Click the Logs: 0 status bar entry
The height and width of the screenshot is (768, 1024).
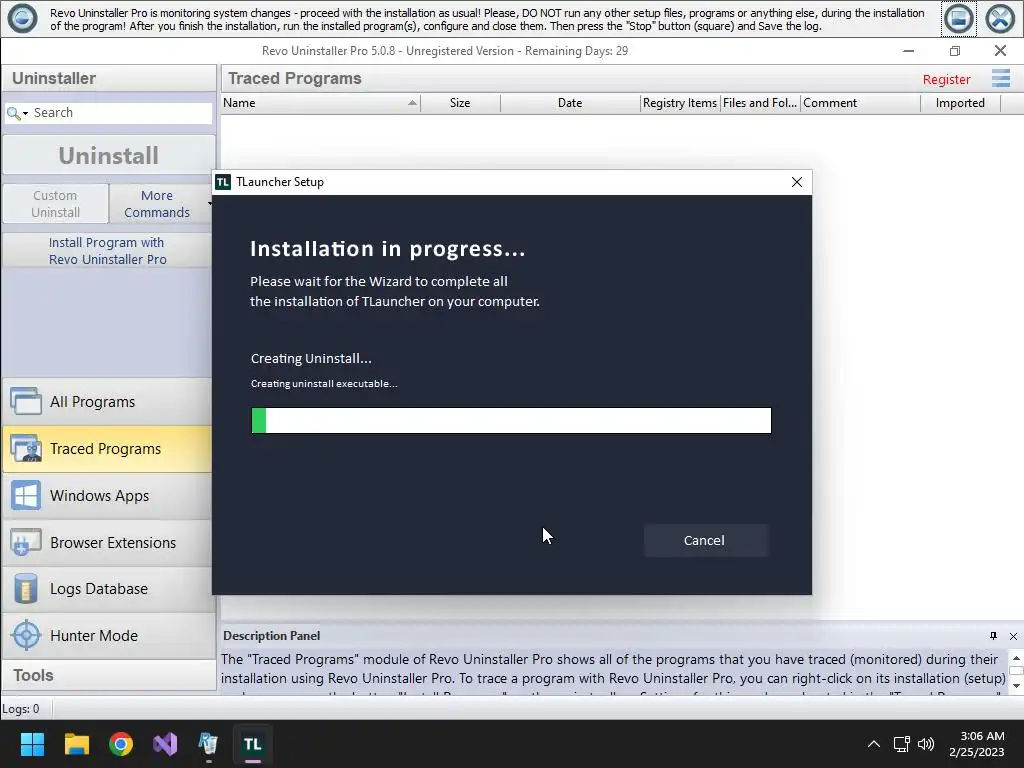click(21, 709)
